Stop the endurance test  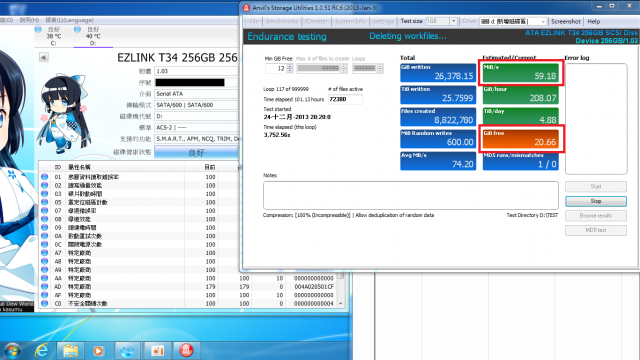coord(596,201)
